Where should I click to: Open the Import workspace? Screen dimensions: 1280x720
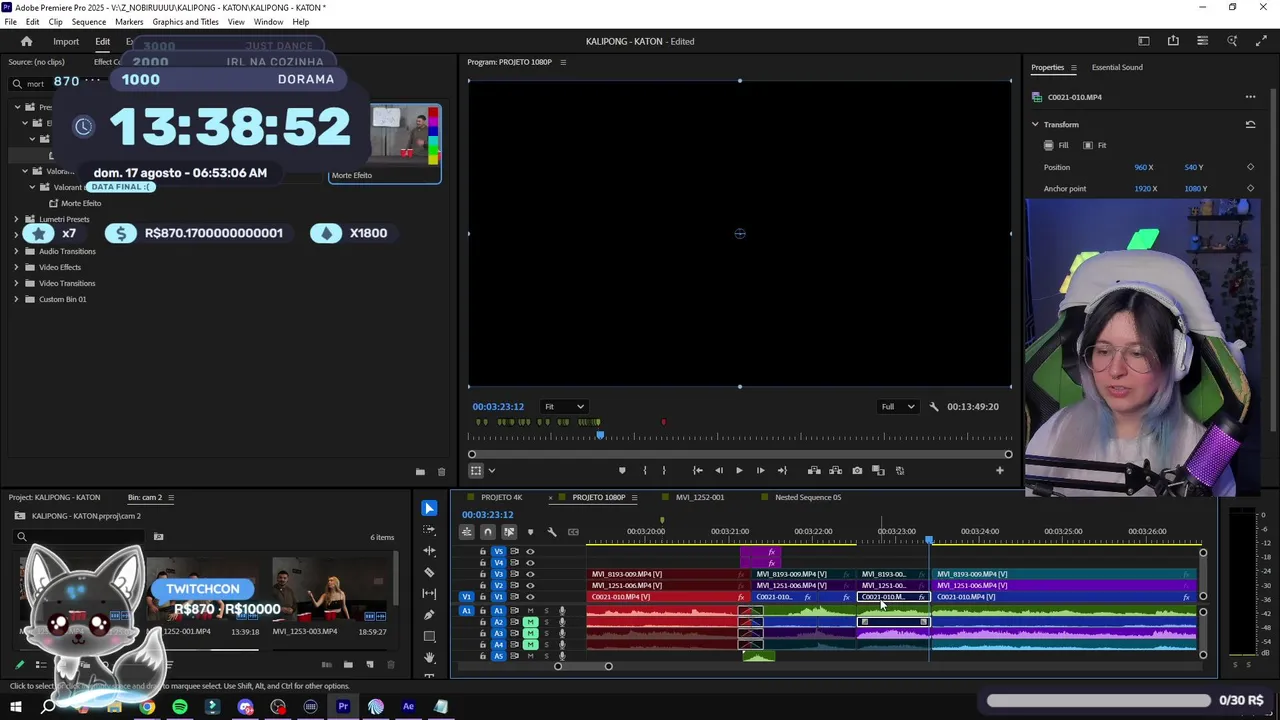66,42
